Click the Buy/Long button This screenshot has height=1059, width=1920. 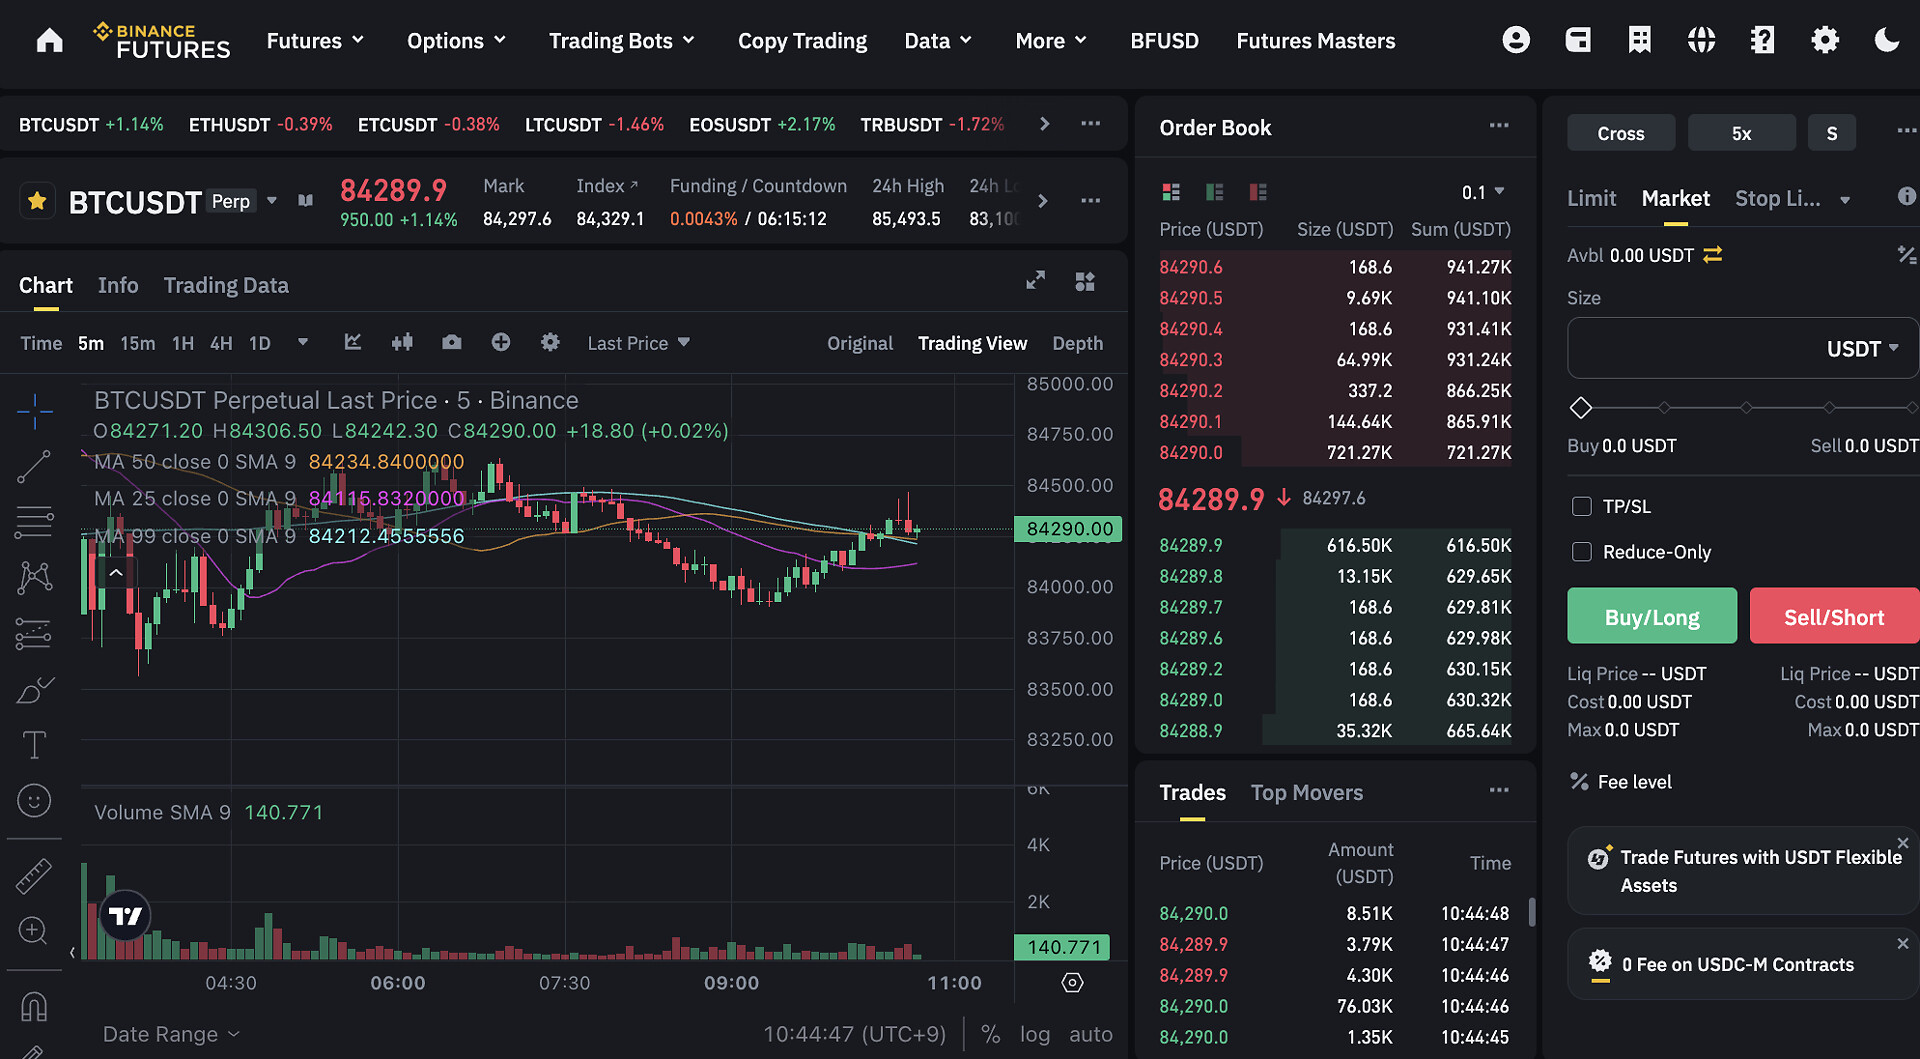[1651, 617]
